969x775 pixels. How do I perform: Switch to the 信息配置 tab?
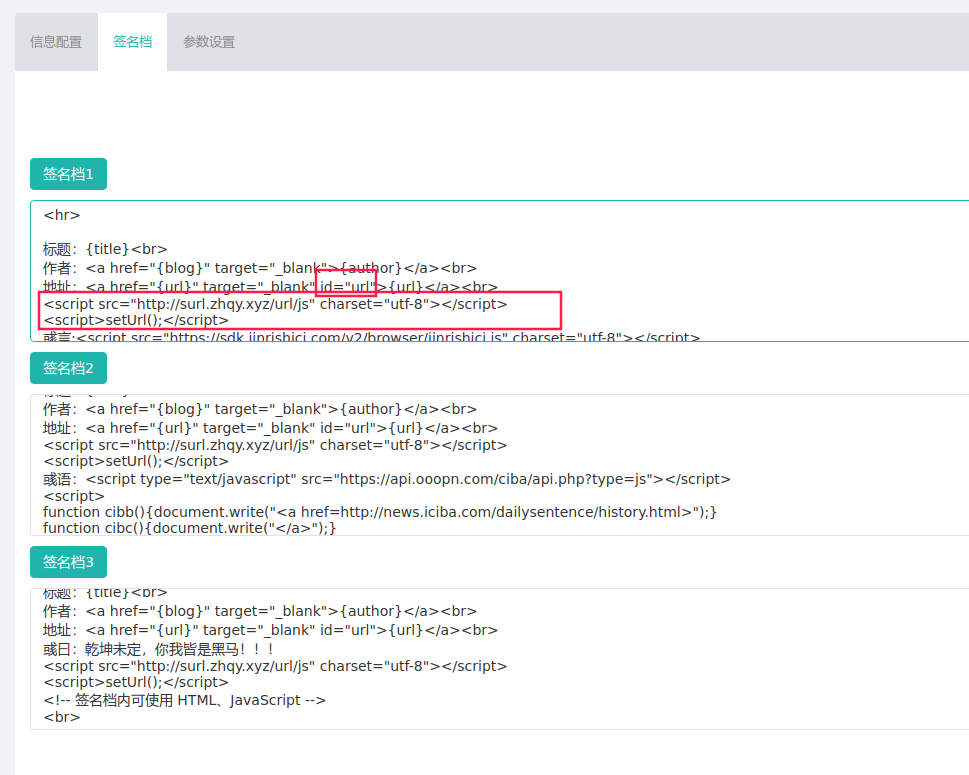pyautogui.click(x=56, y=42)
